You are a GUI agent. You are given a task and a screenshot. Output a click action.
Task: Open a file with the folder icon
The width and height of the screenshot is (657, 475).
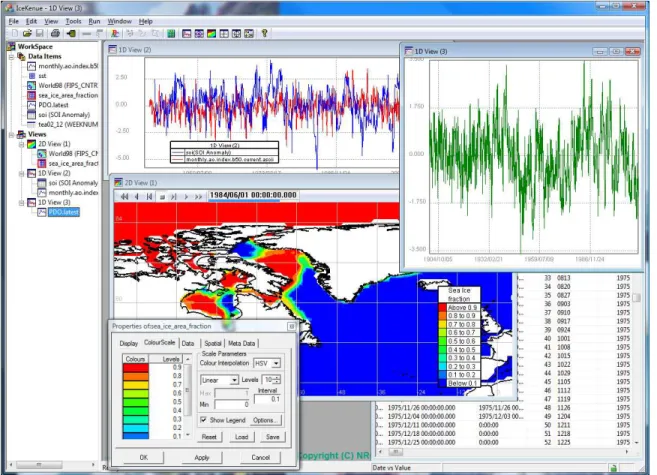27,34
